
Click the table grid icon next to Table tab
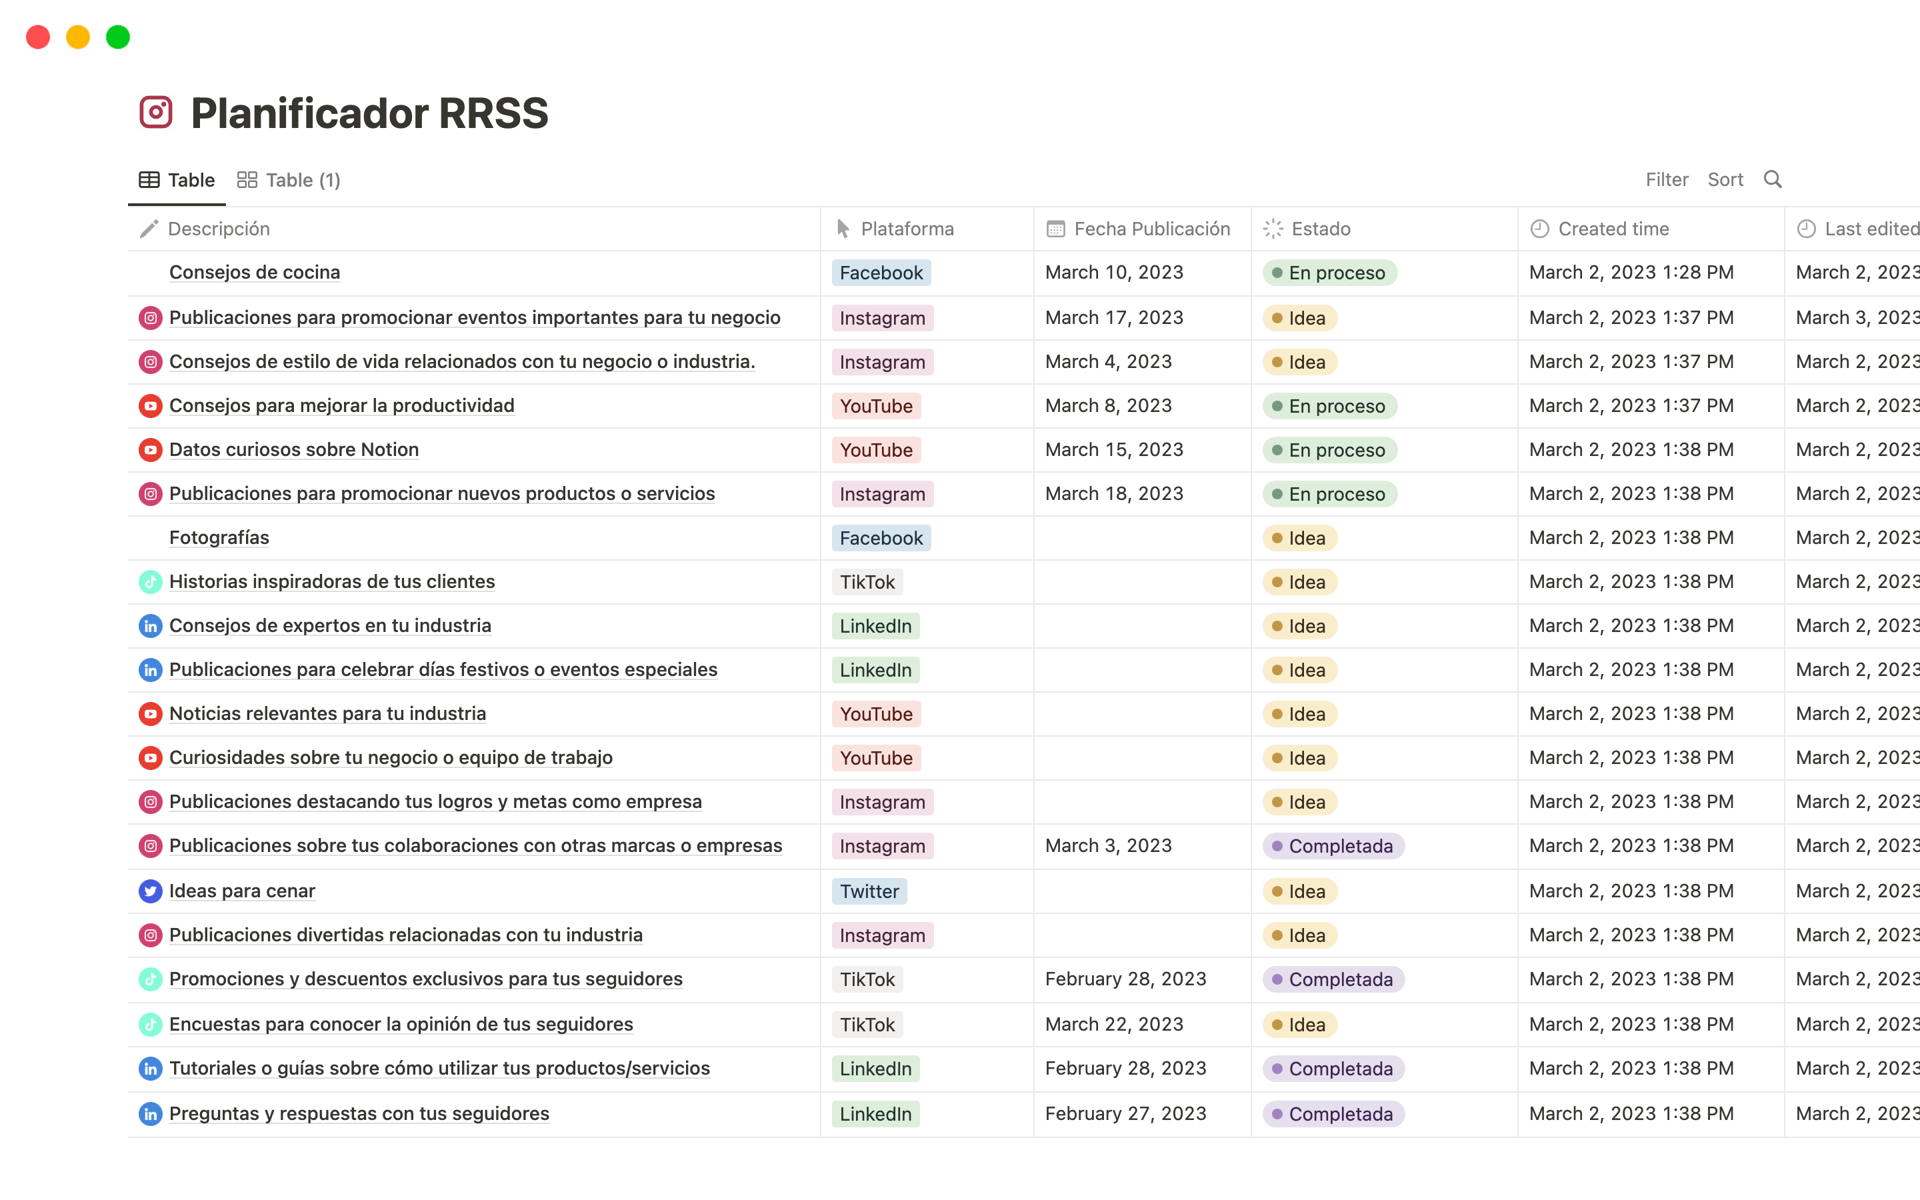tap(148, 178)
